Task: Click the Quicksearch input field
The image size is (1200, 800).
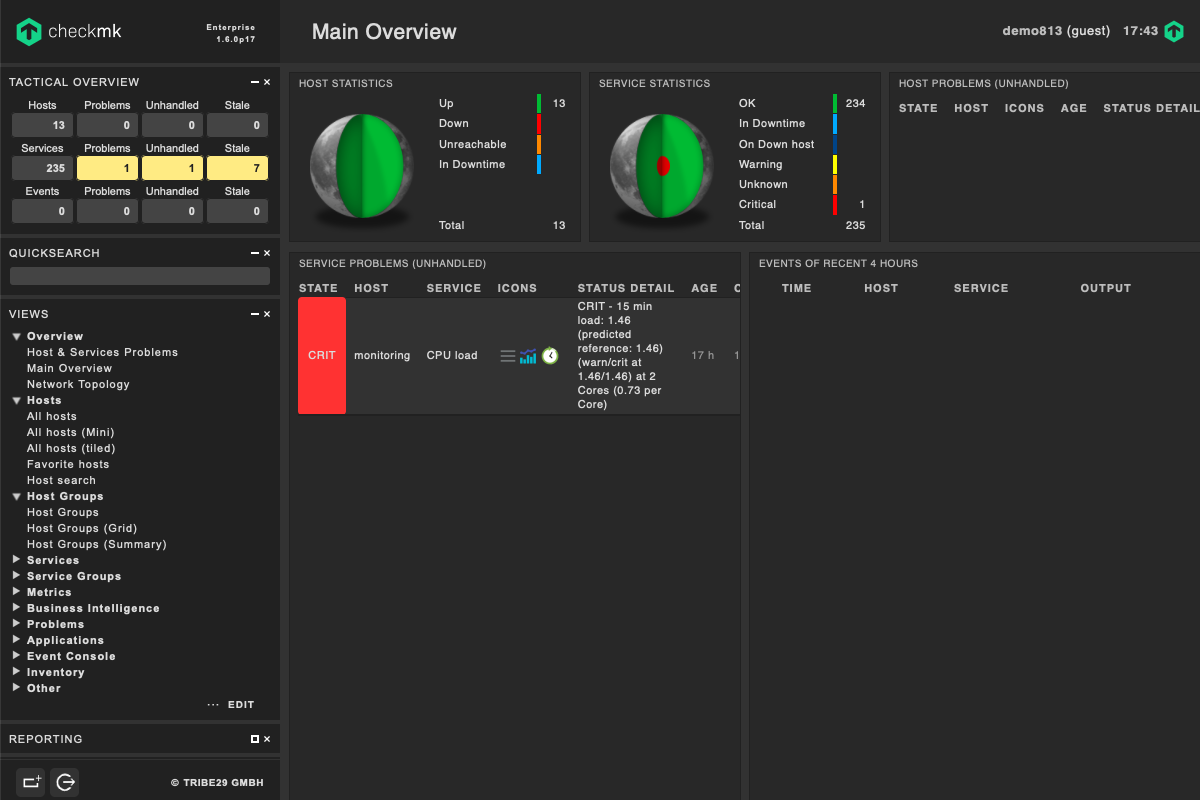Action: pos(140,276)
